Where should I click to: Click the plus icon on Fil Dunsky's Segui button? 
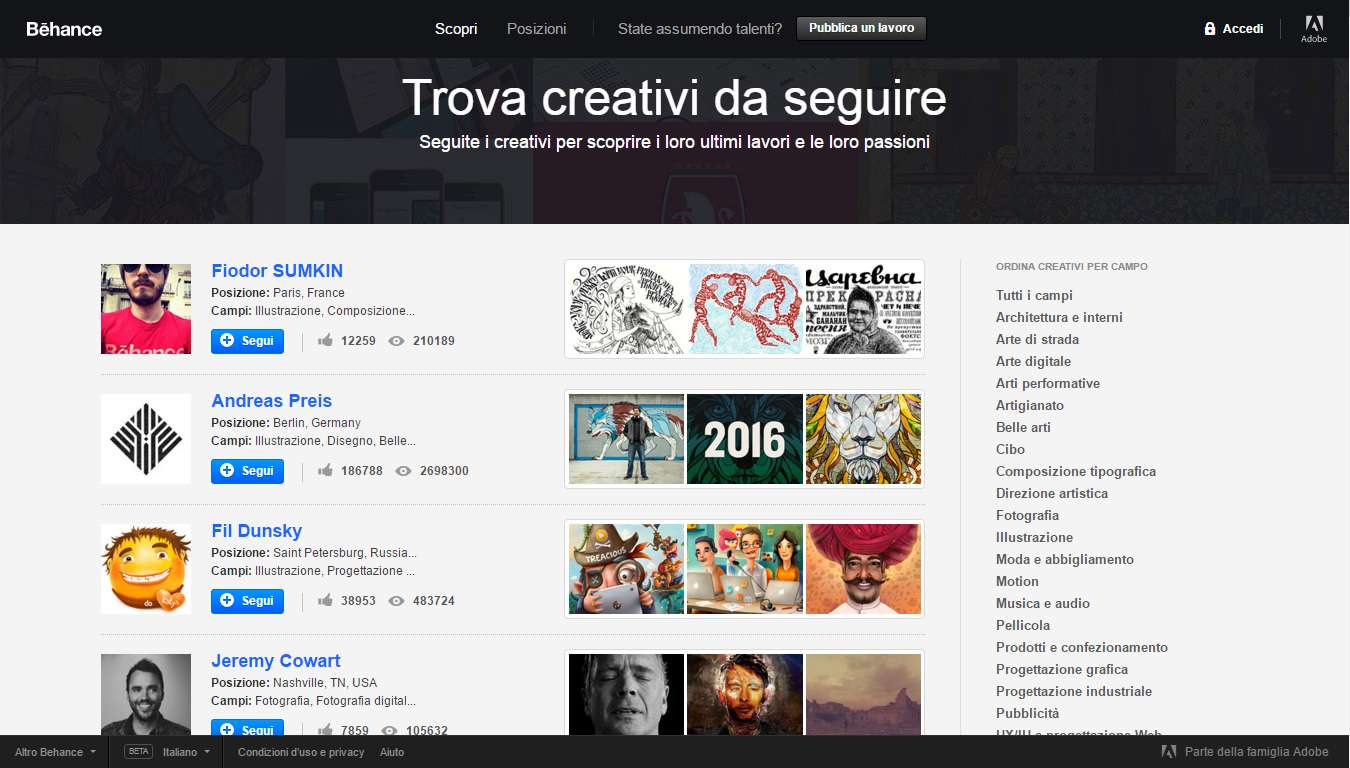[x=228, y=601]
